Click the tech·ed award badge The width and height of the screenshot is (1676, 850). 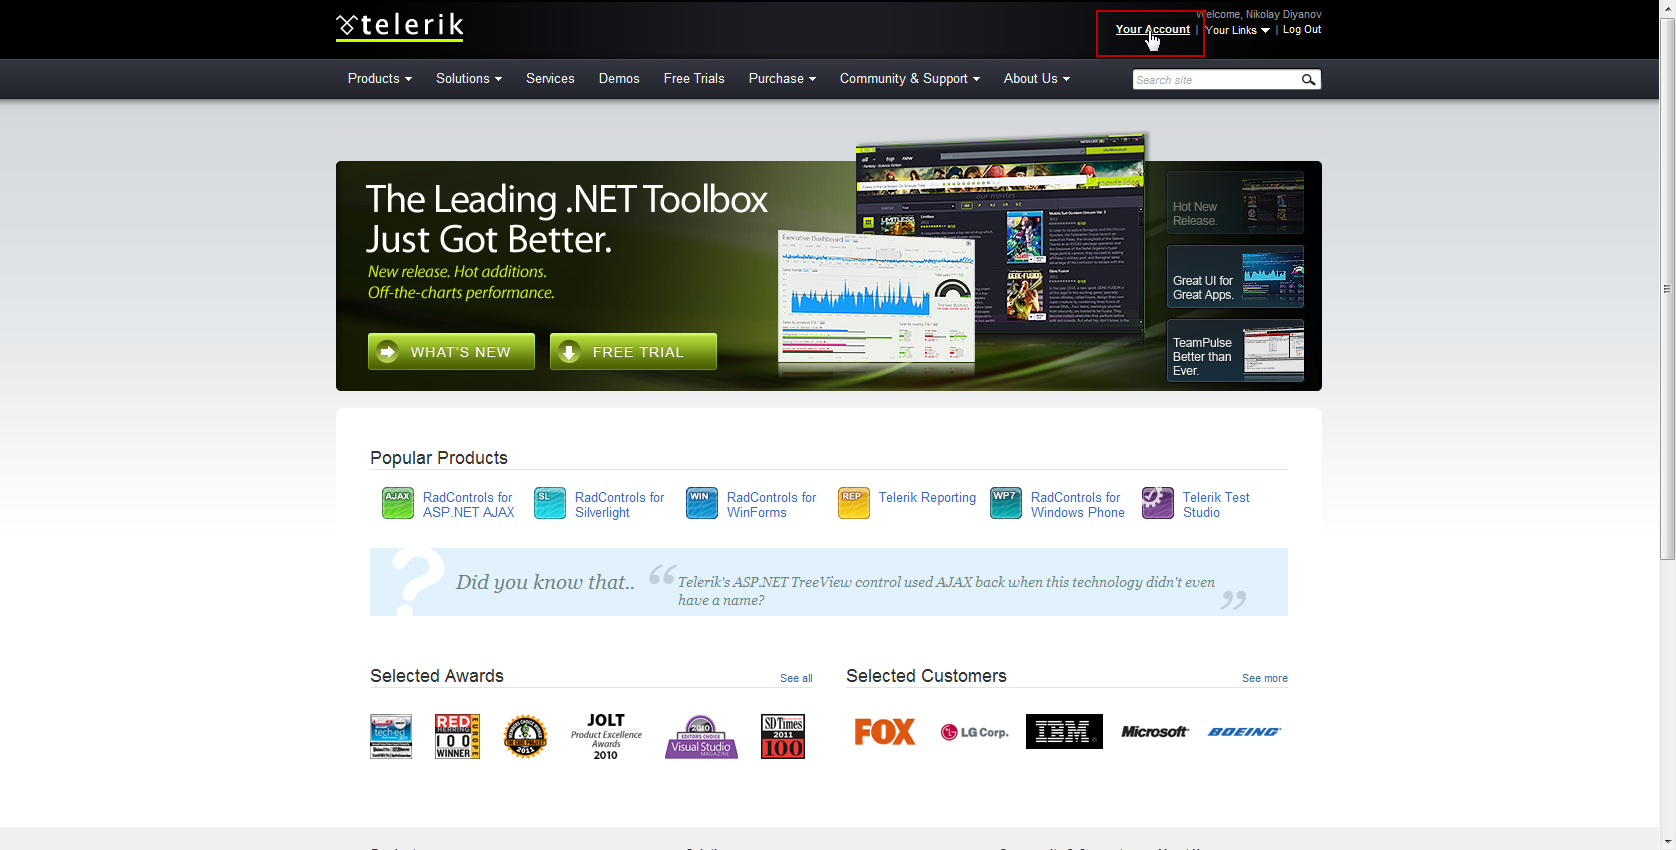pyautogui.click(x=391, y=736)
